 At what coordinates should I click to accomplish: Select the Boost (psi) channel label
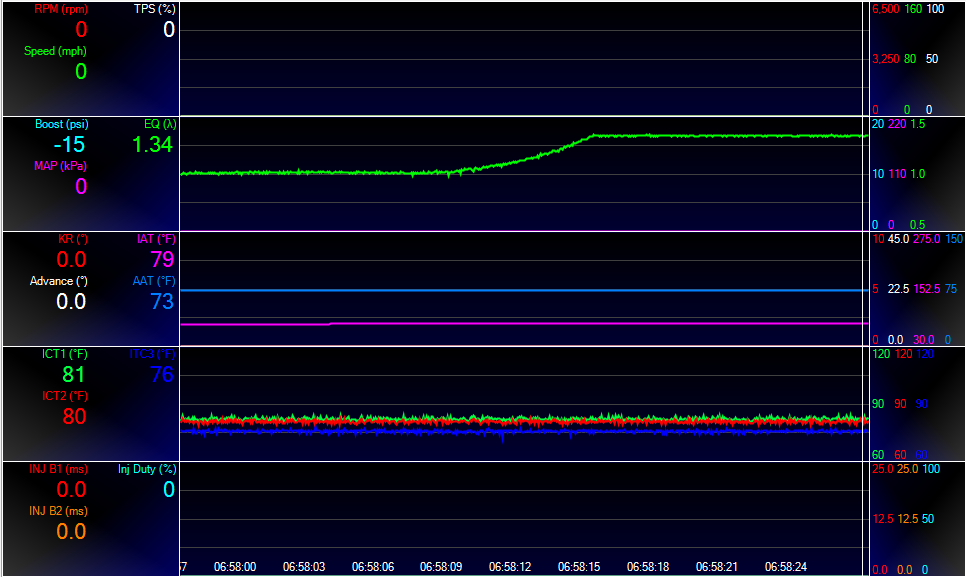click(61, 124)
